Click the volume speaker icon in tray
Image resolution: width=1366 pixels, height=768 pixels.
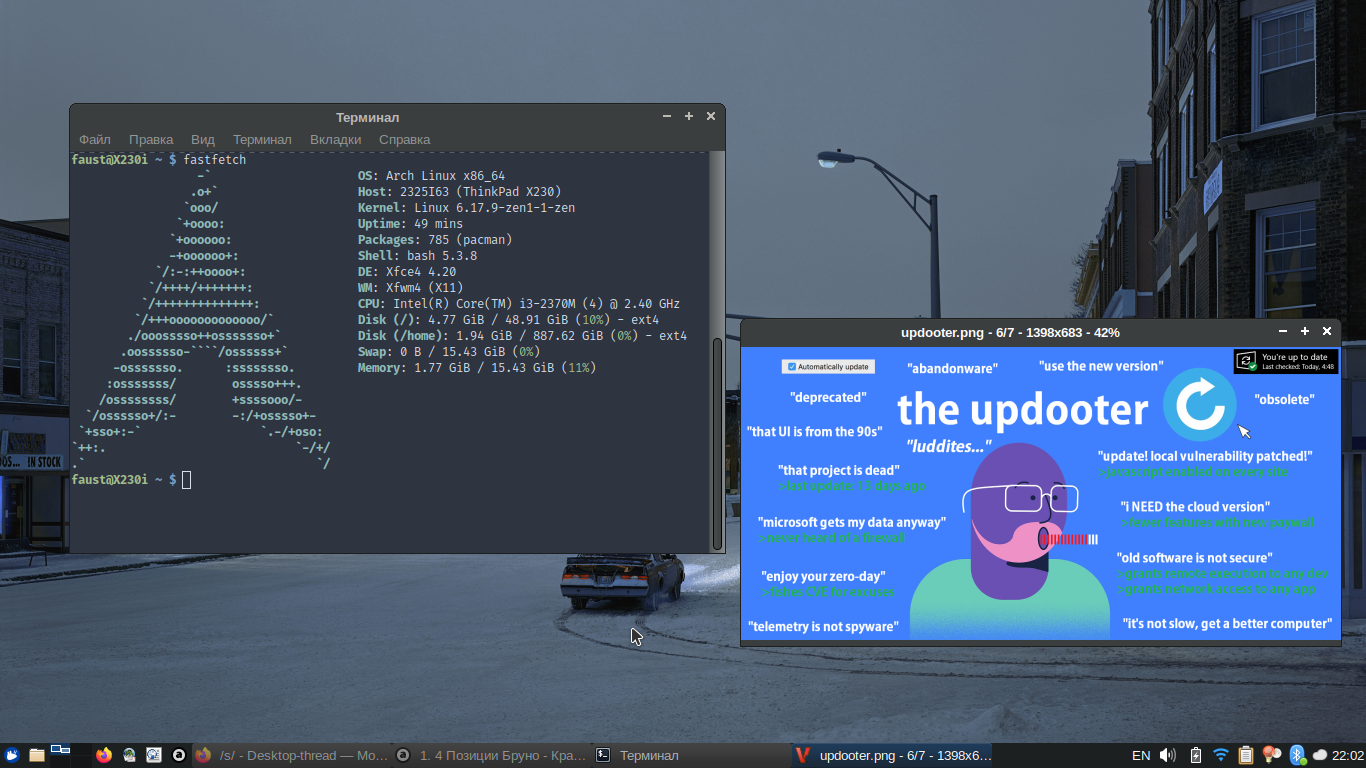click(1167, 755)
